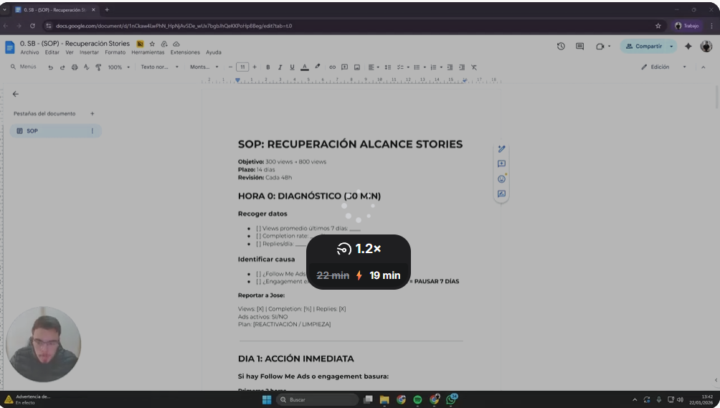
Task: Open the Google Docs home icon
Action: (10, 47)
